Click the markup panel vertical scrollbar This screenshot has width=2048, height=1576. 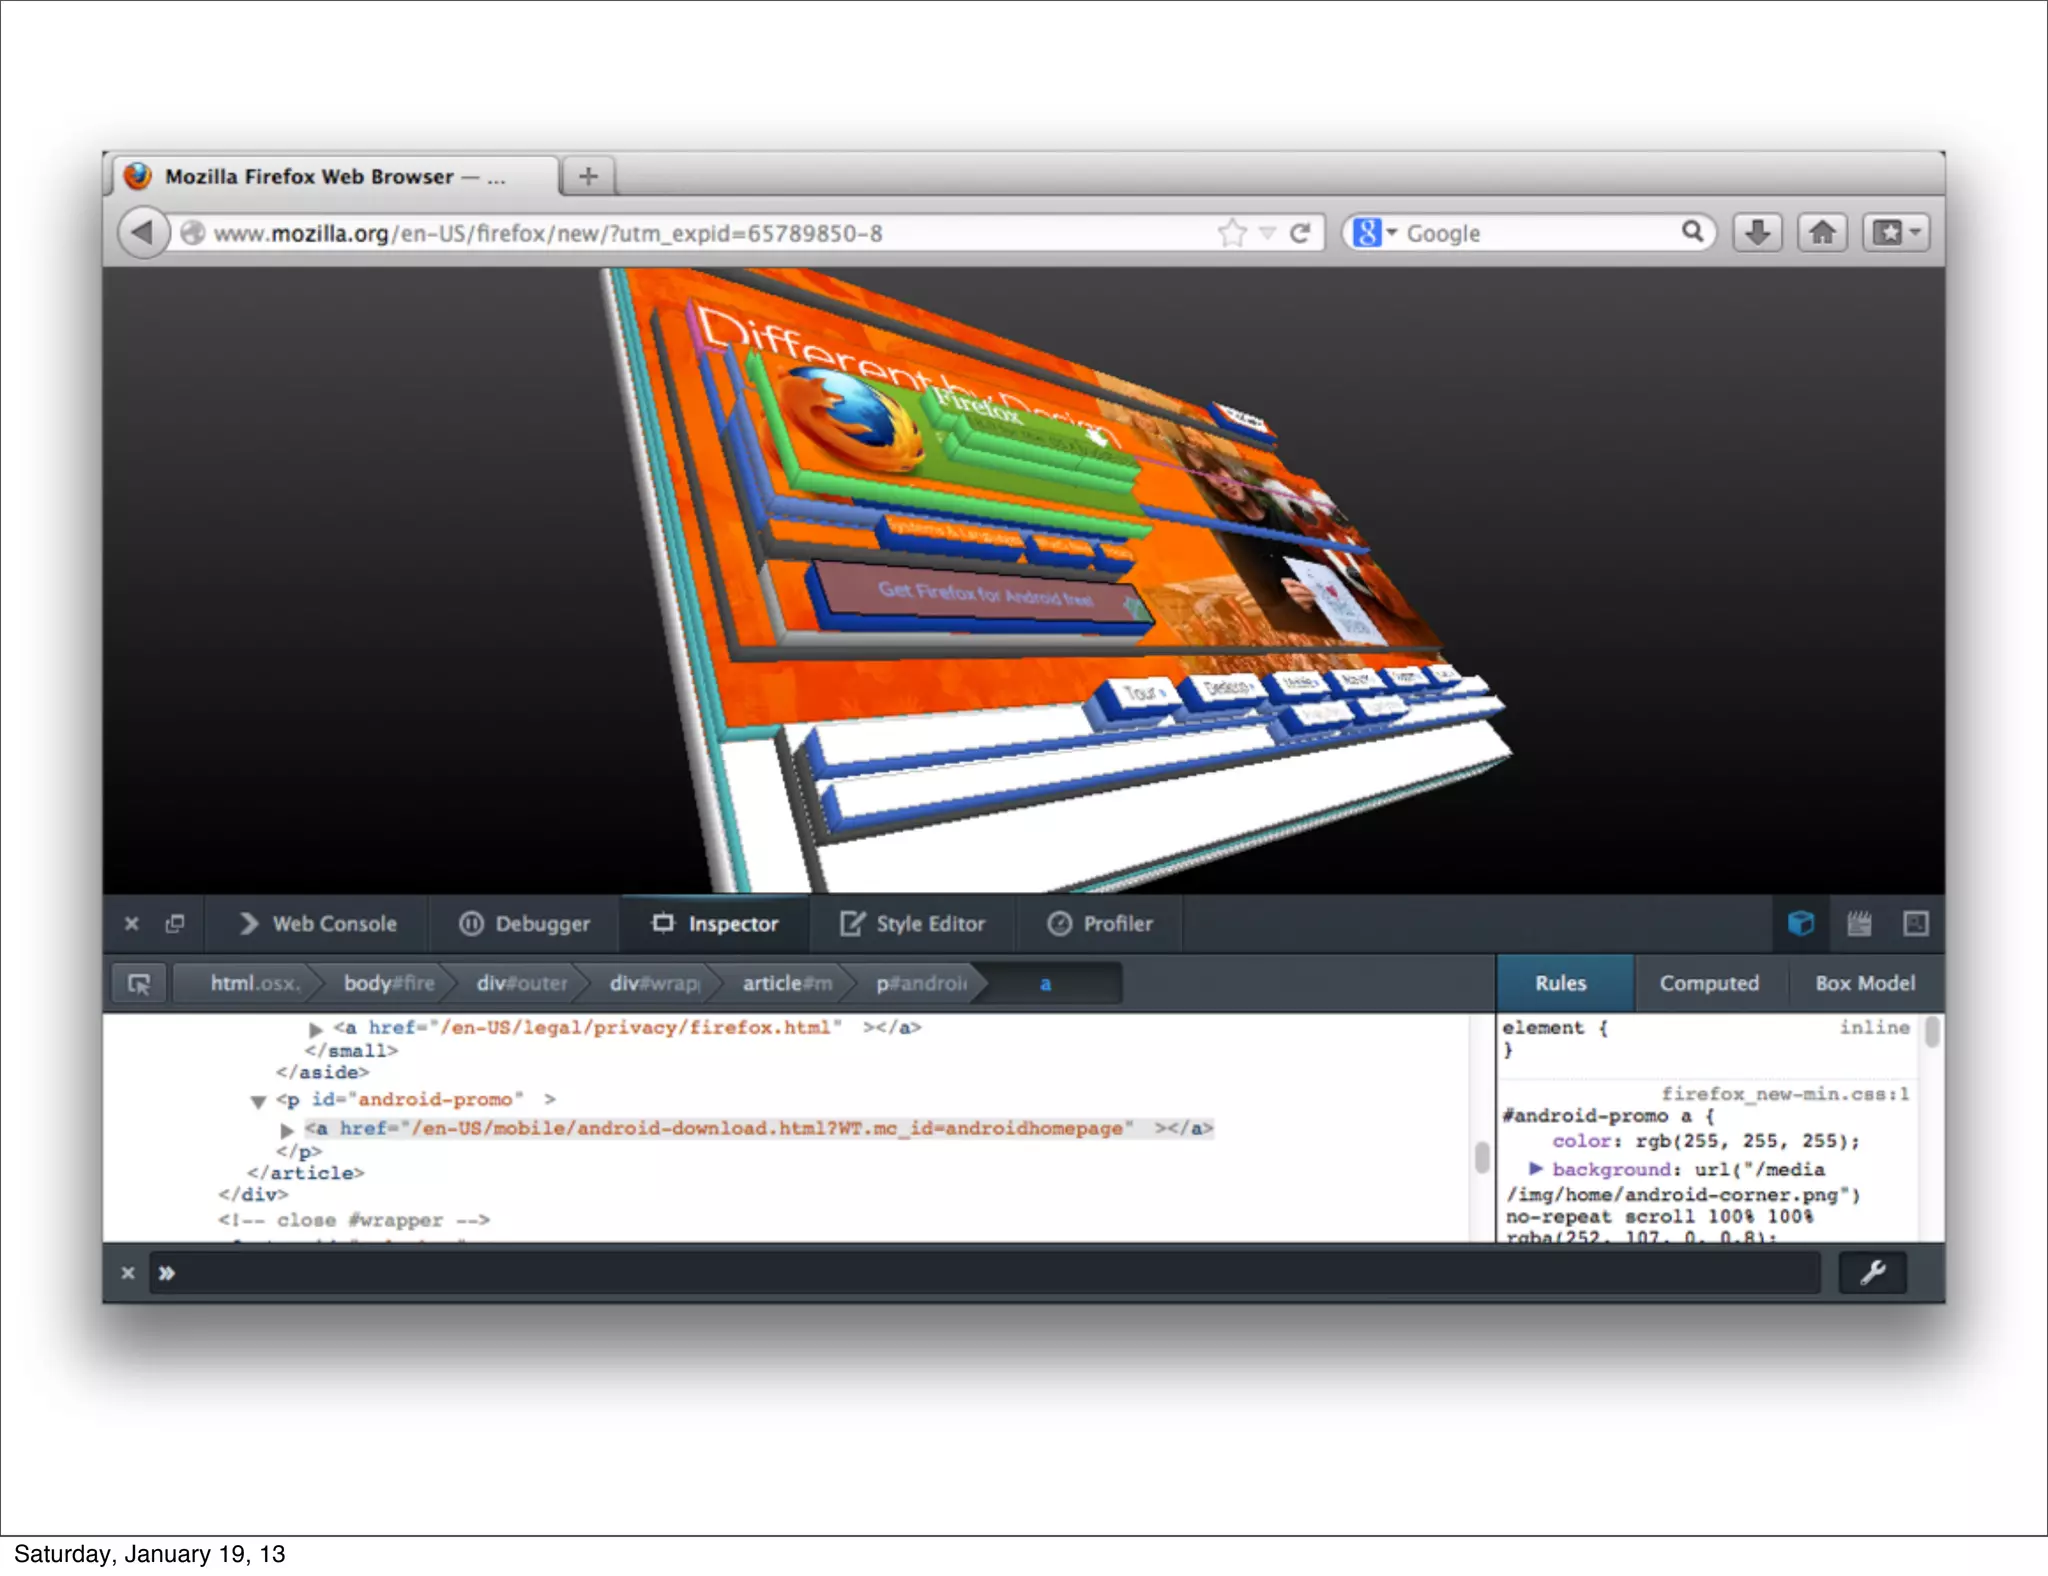pyautogui.click(x=1481, y=1157)
